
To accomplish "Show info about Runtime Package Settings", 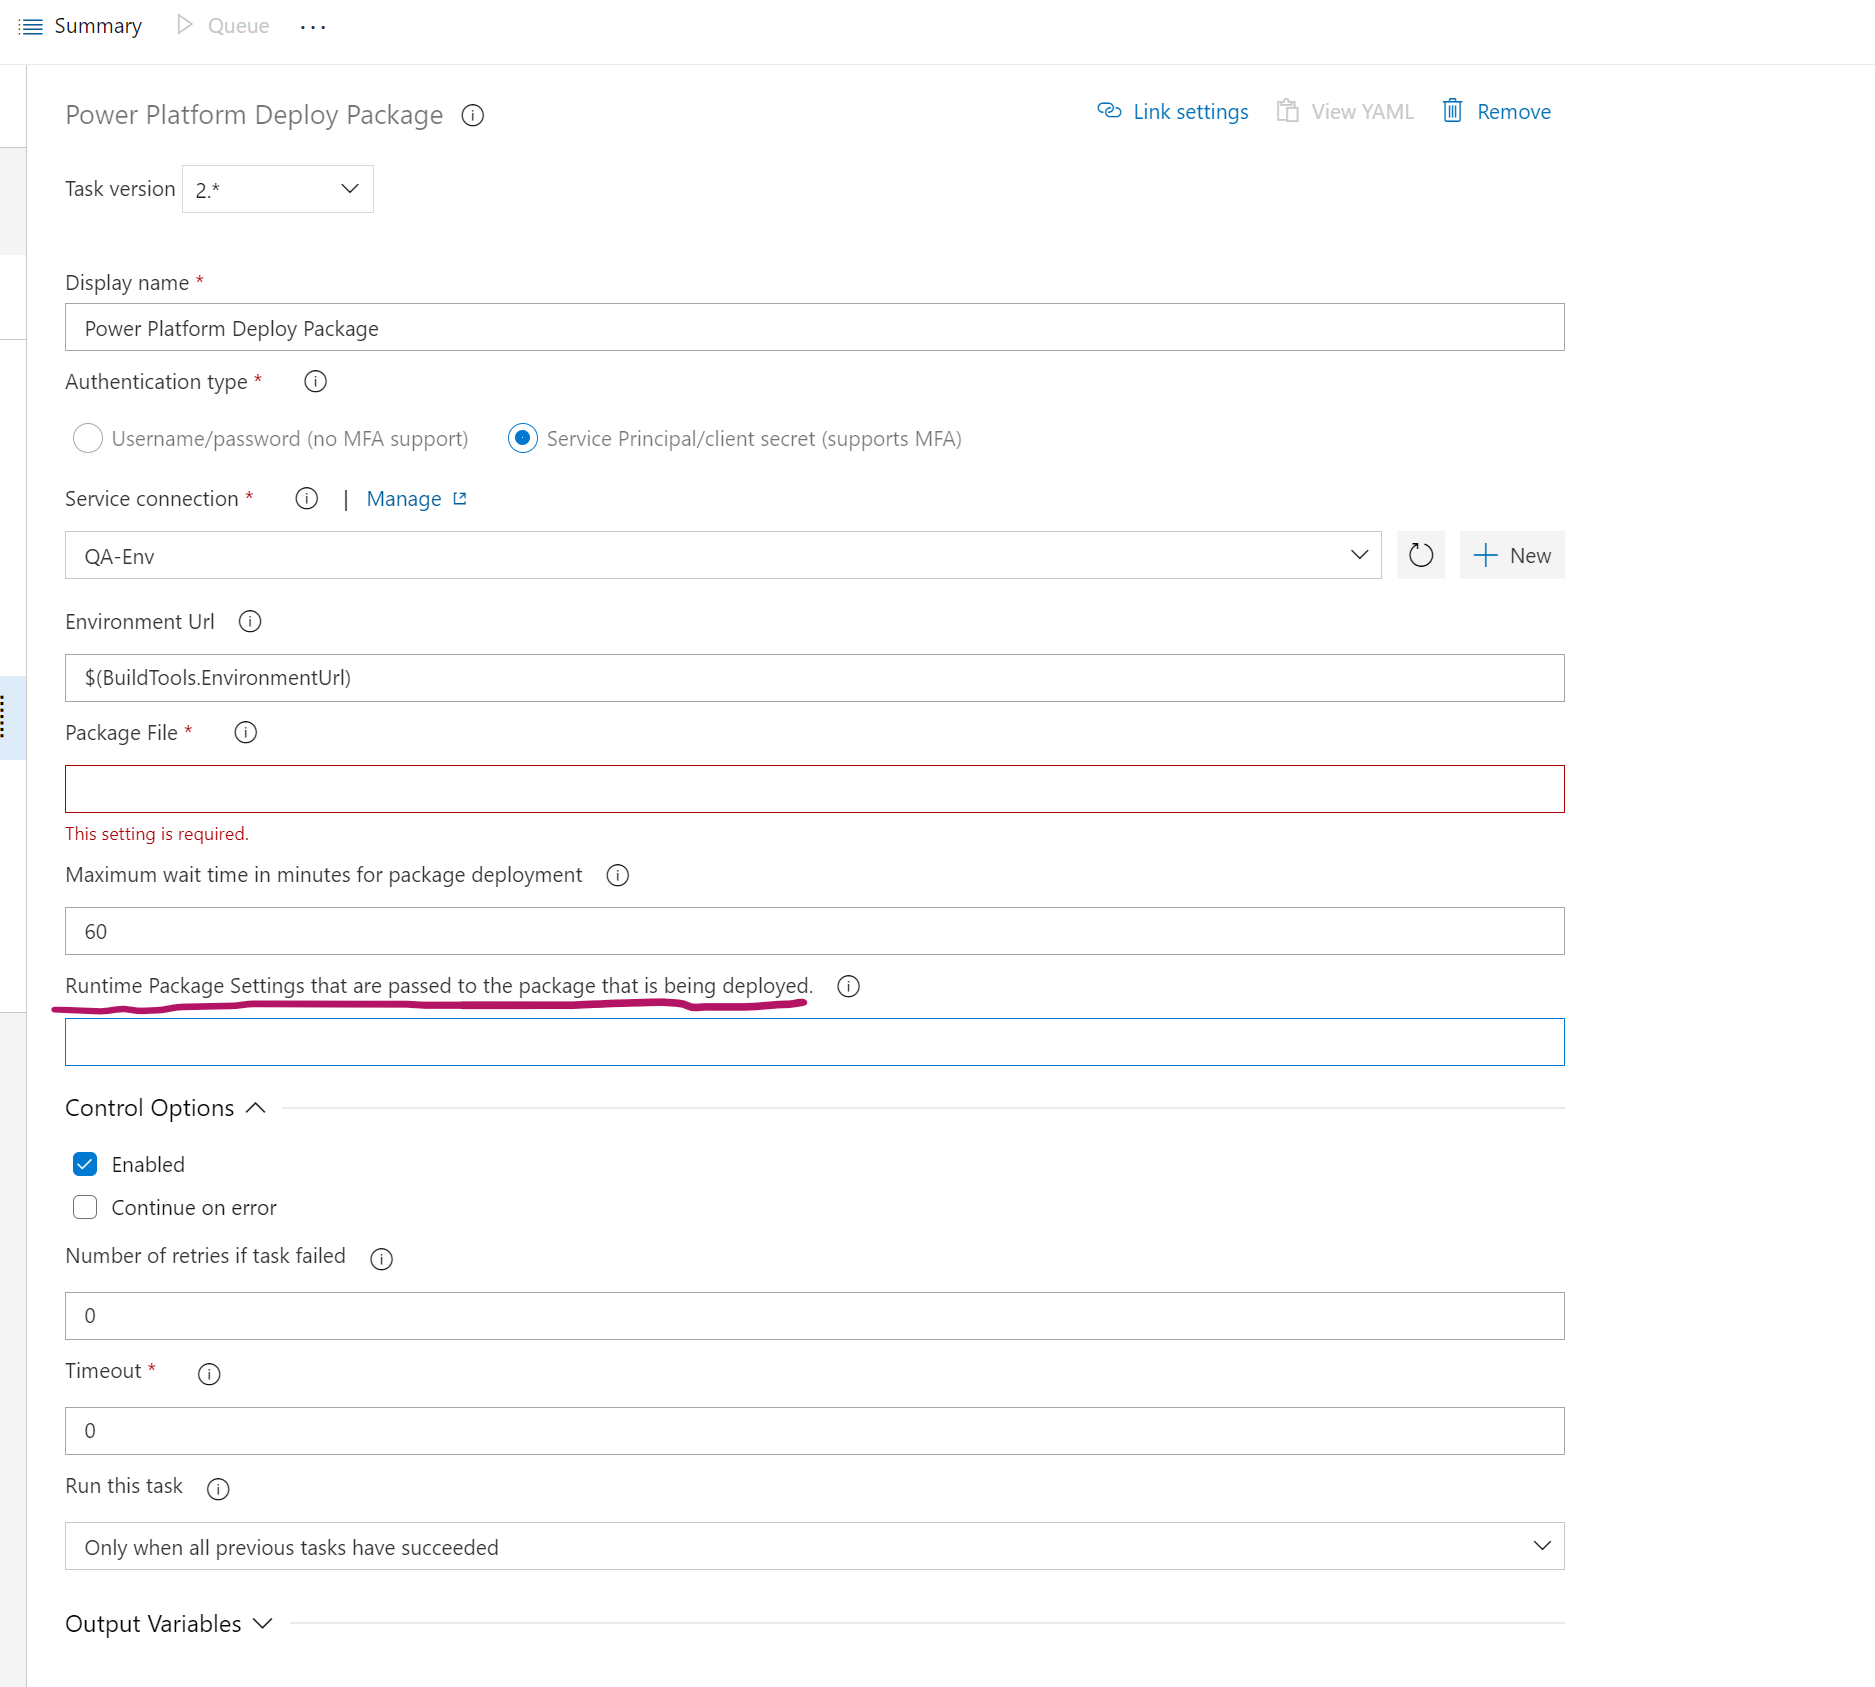I will pos(847,986).
